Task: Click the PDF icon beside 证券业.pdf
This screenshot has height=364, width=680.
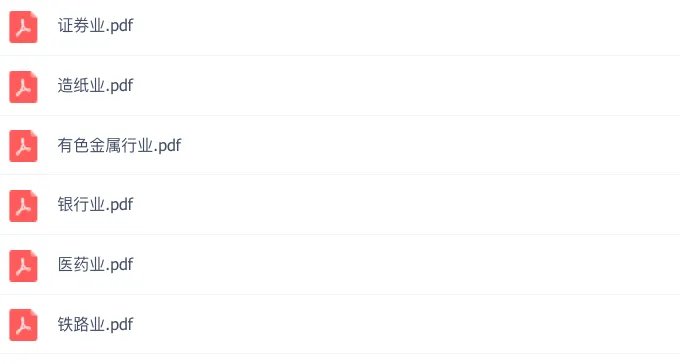Action: coord(23,27)
